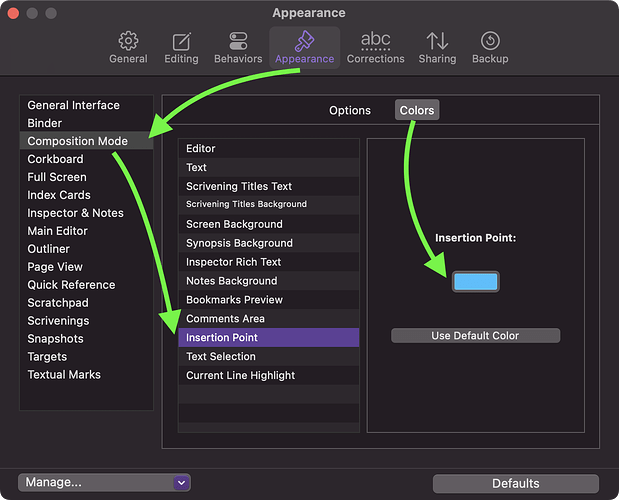Click the Use Default Color button
619x500 pixels.
475,335
